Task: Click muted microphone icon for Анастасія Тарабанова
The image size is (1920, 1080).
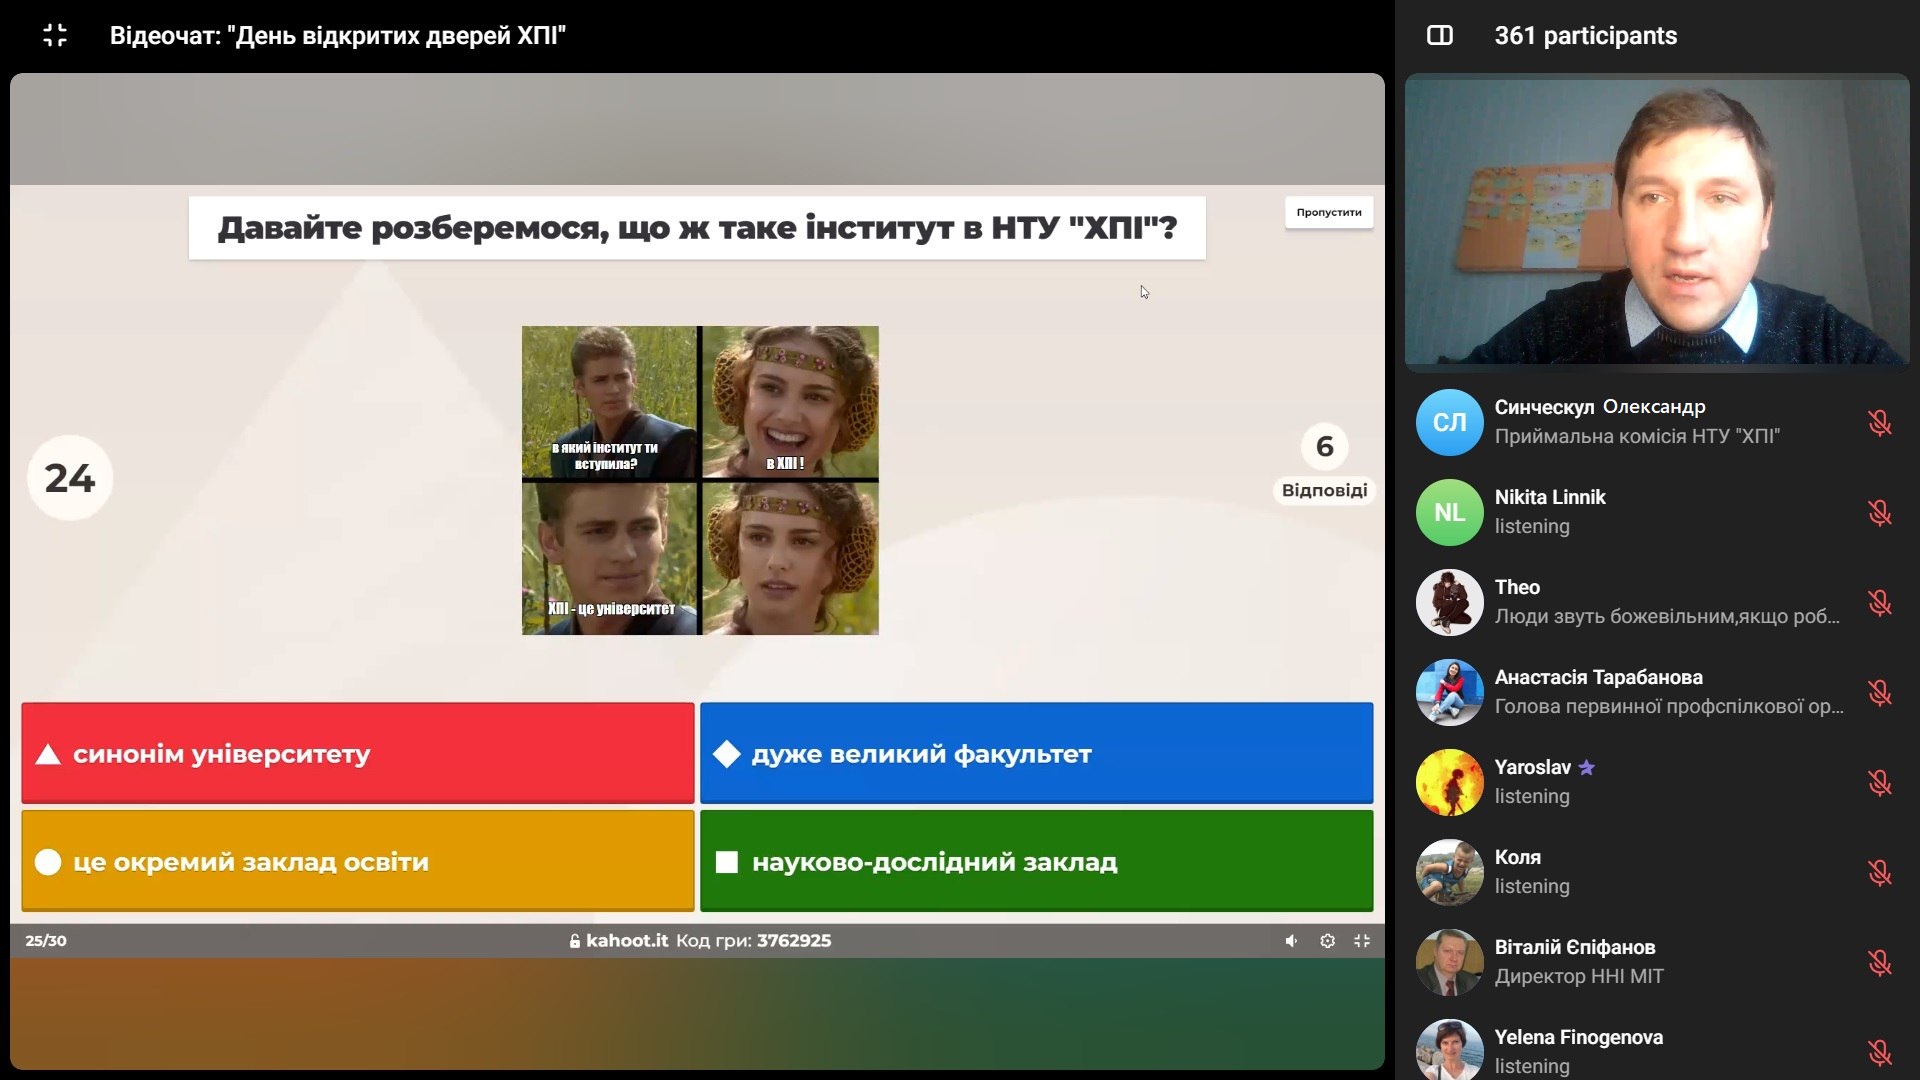Action: point(1880,692)
